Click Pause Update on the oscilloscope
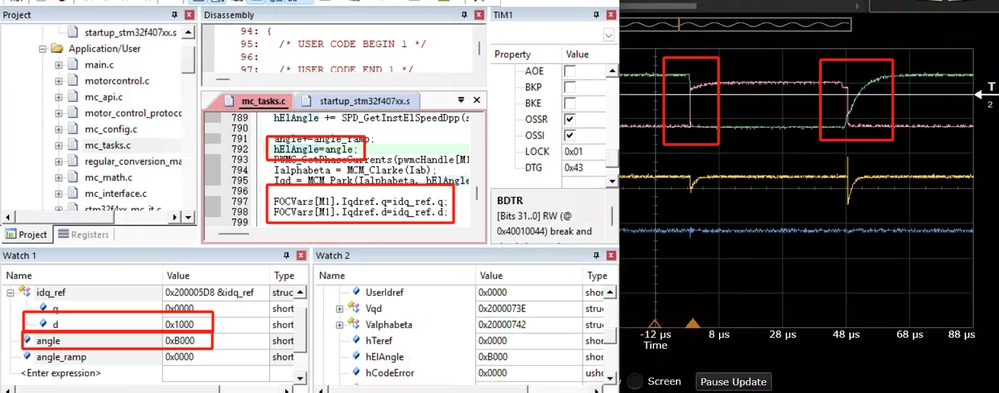 click(733, 382)
